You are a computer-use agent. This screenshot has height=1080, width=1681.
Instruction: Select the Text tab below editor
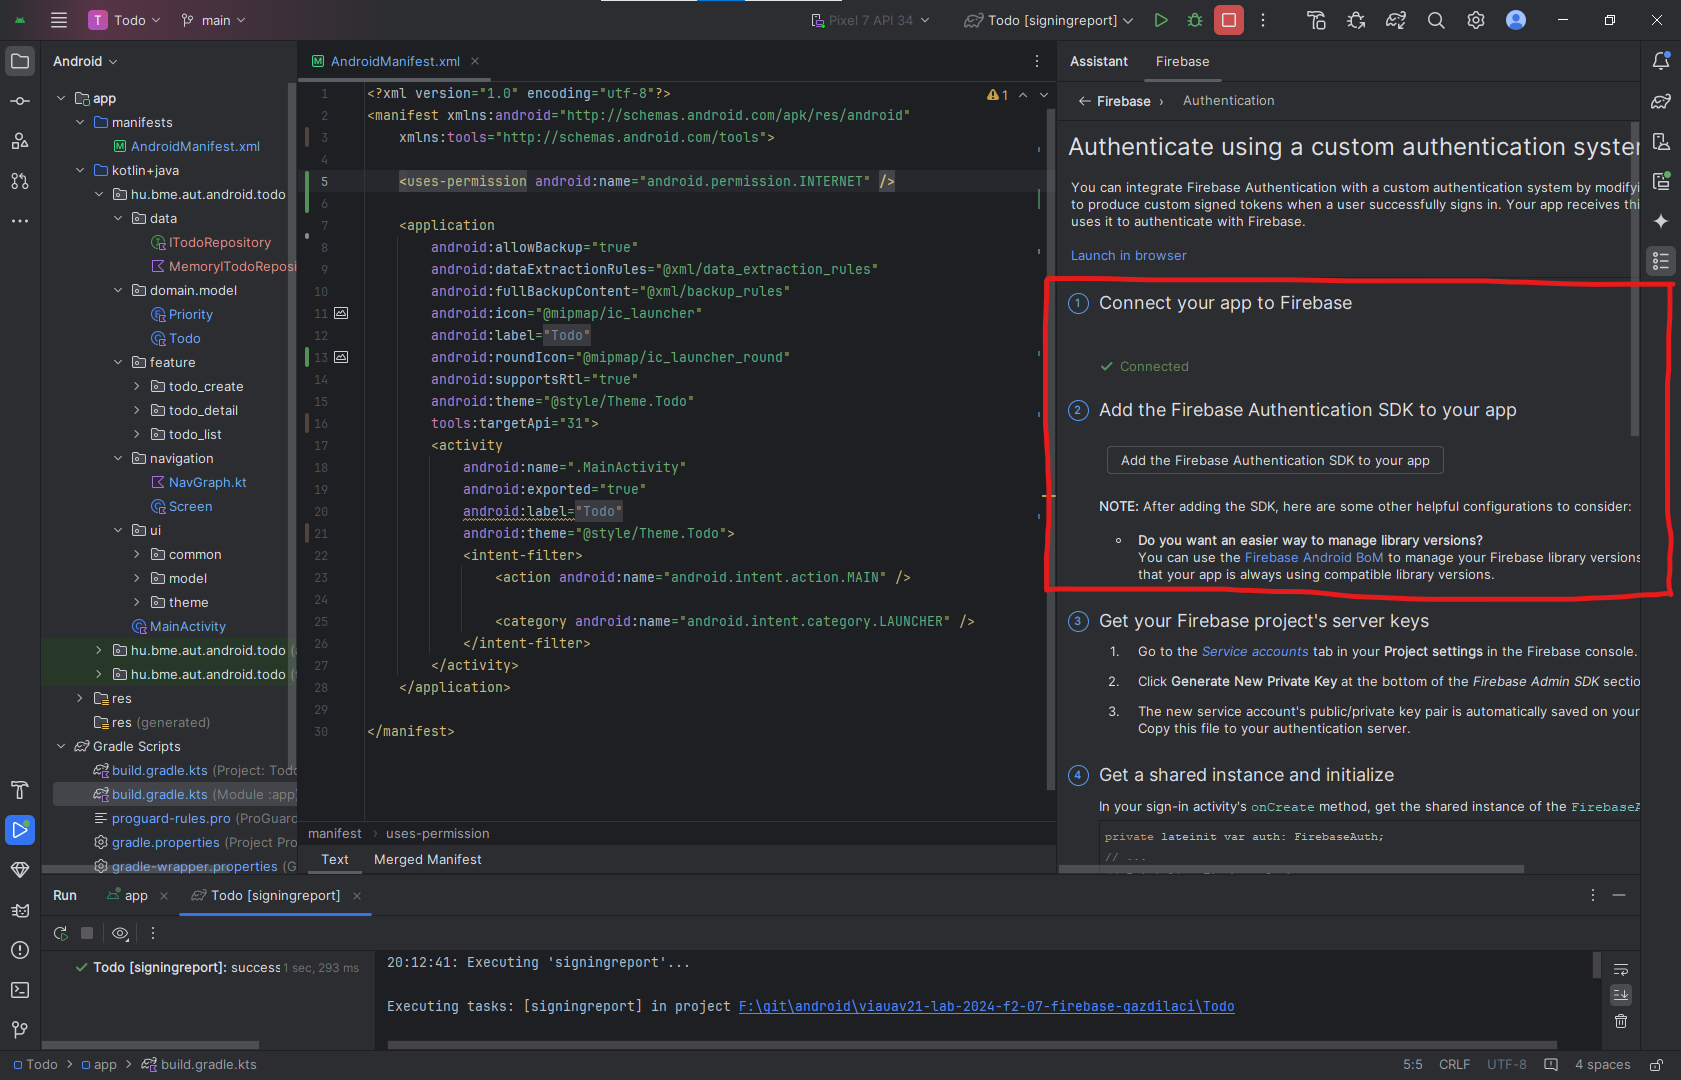(335, 859)
